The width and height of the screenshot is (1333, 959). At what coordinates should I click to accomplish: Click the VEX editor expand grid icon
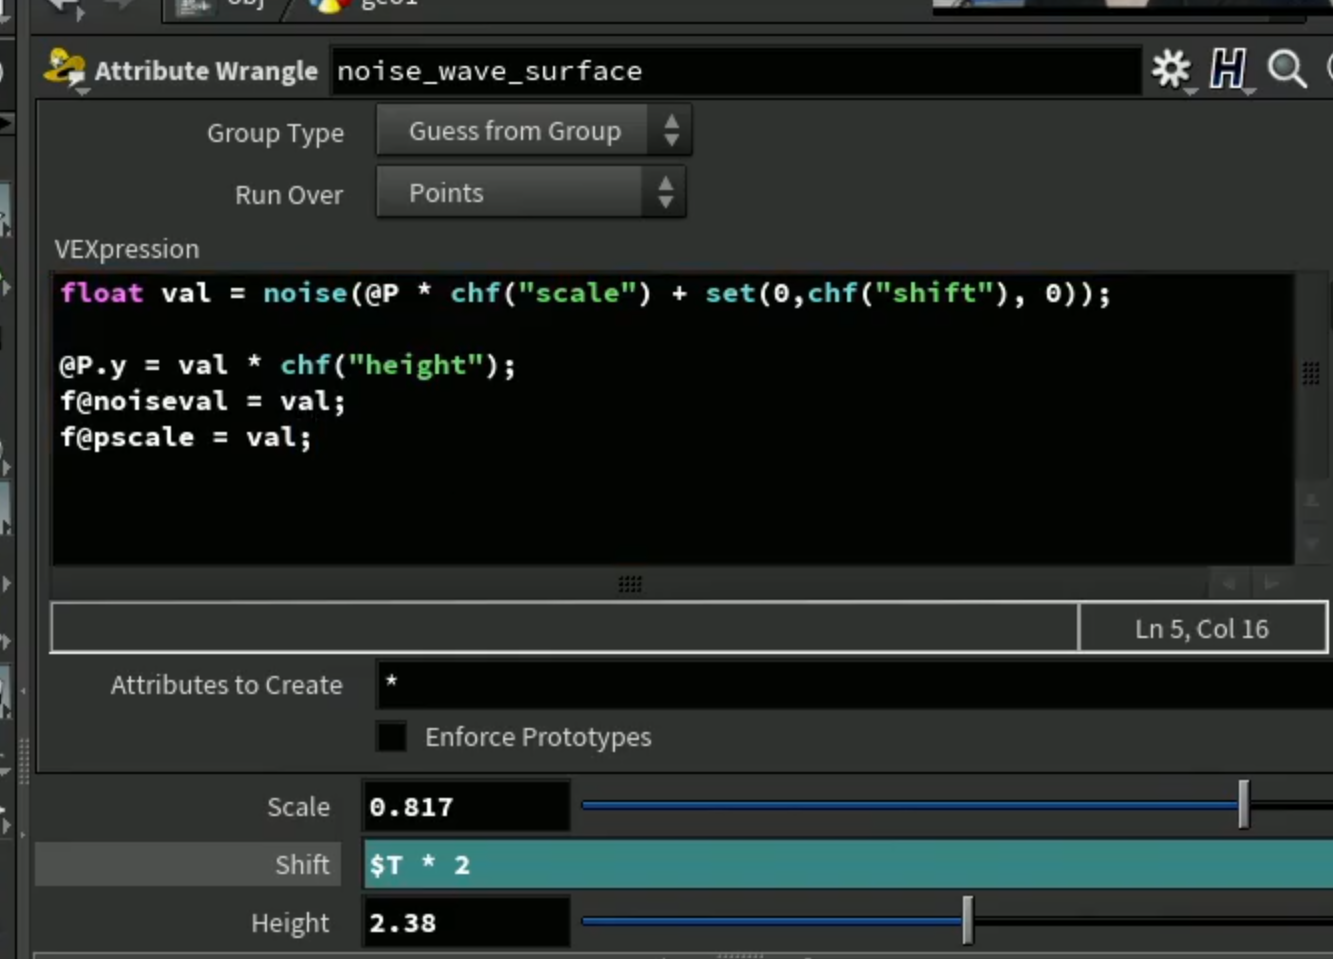1311,373
